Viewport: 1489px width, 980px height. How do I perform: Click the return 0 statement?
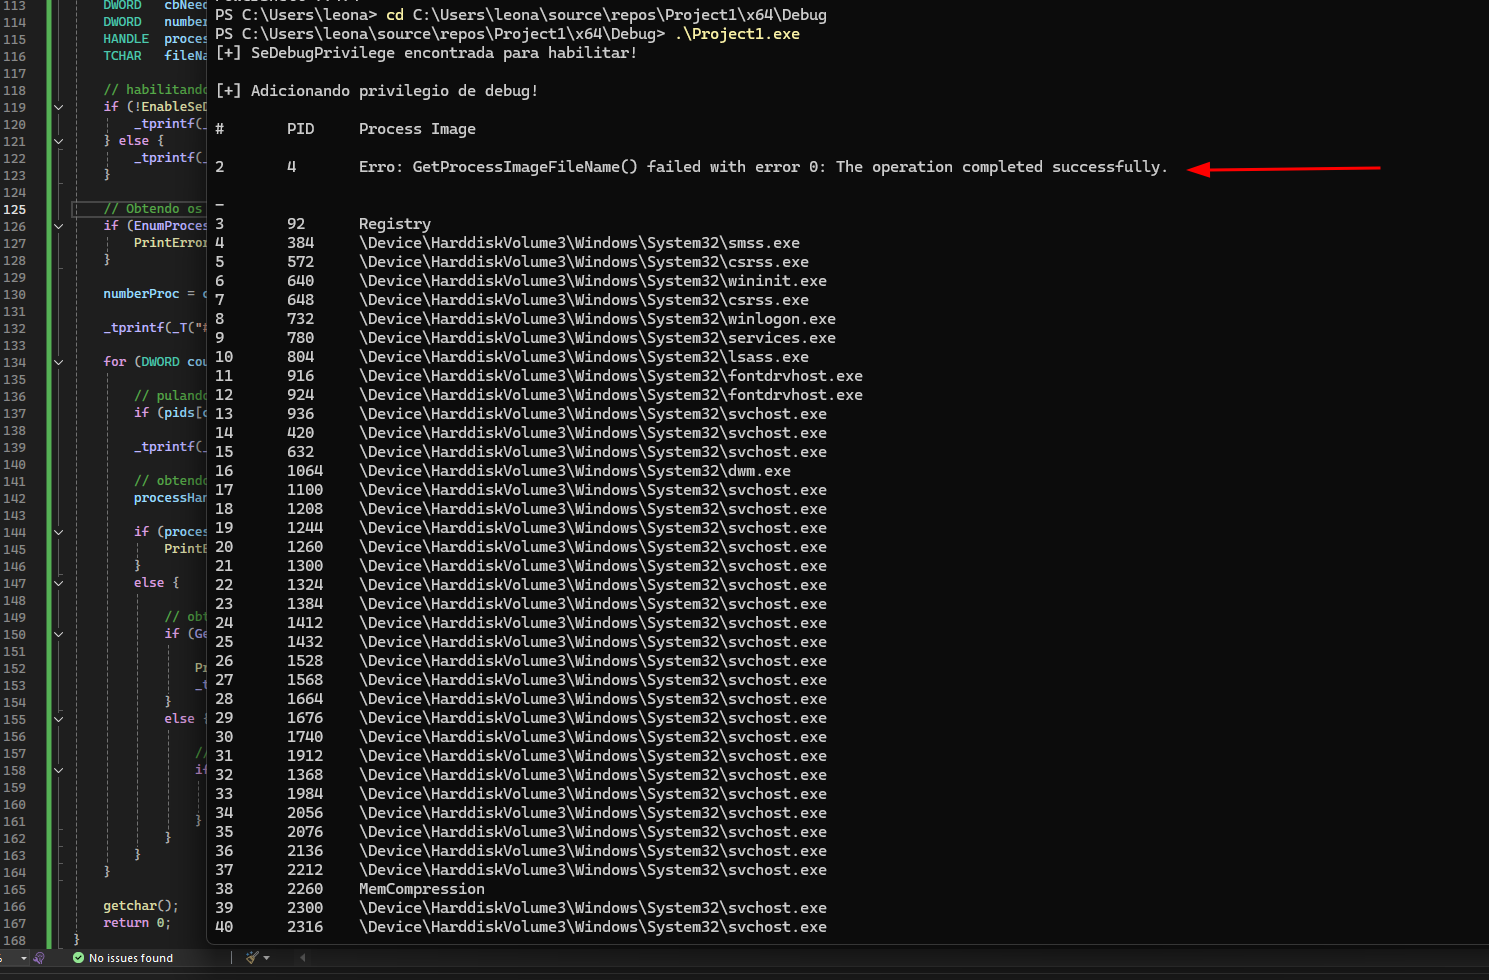pos(137,923)
